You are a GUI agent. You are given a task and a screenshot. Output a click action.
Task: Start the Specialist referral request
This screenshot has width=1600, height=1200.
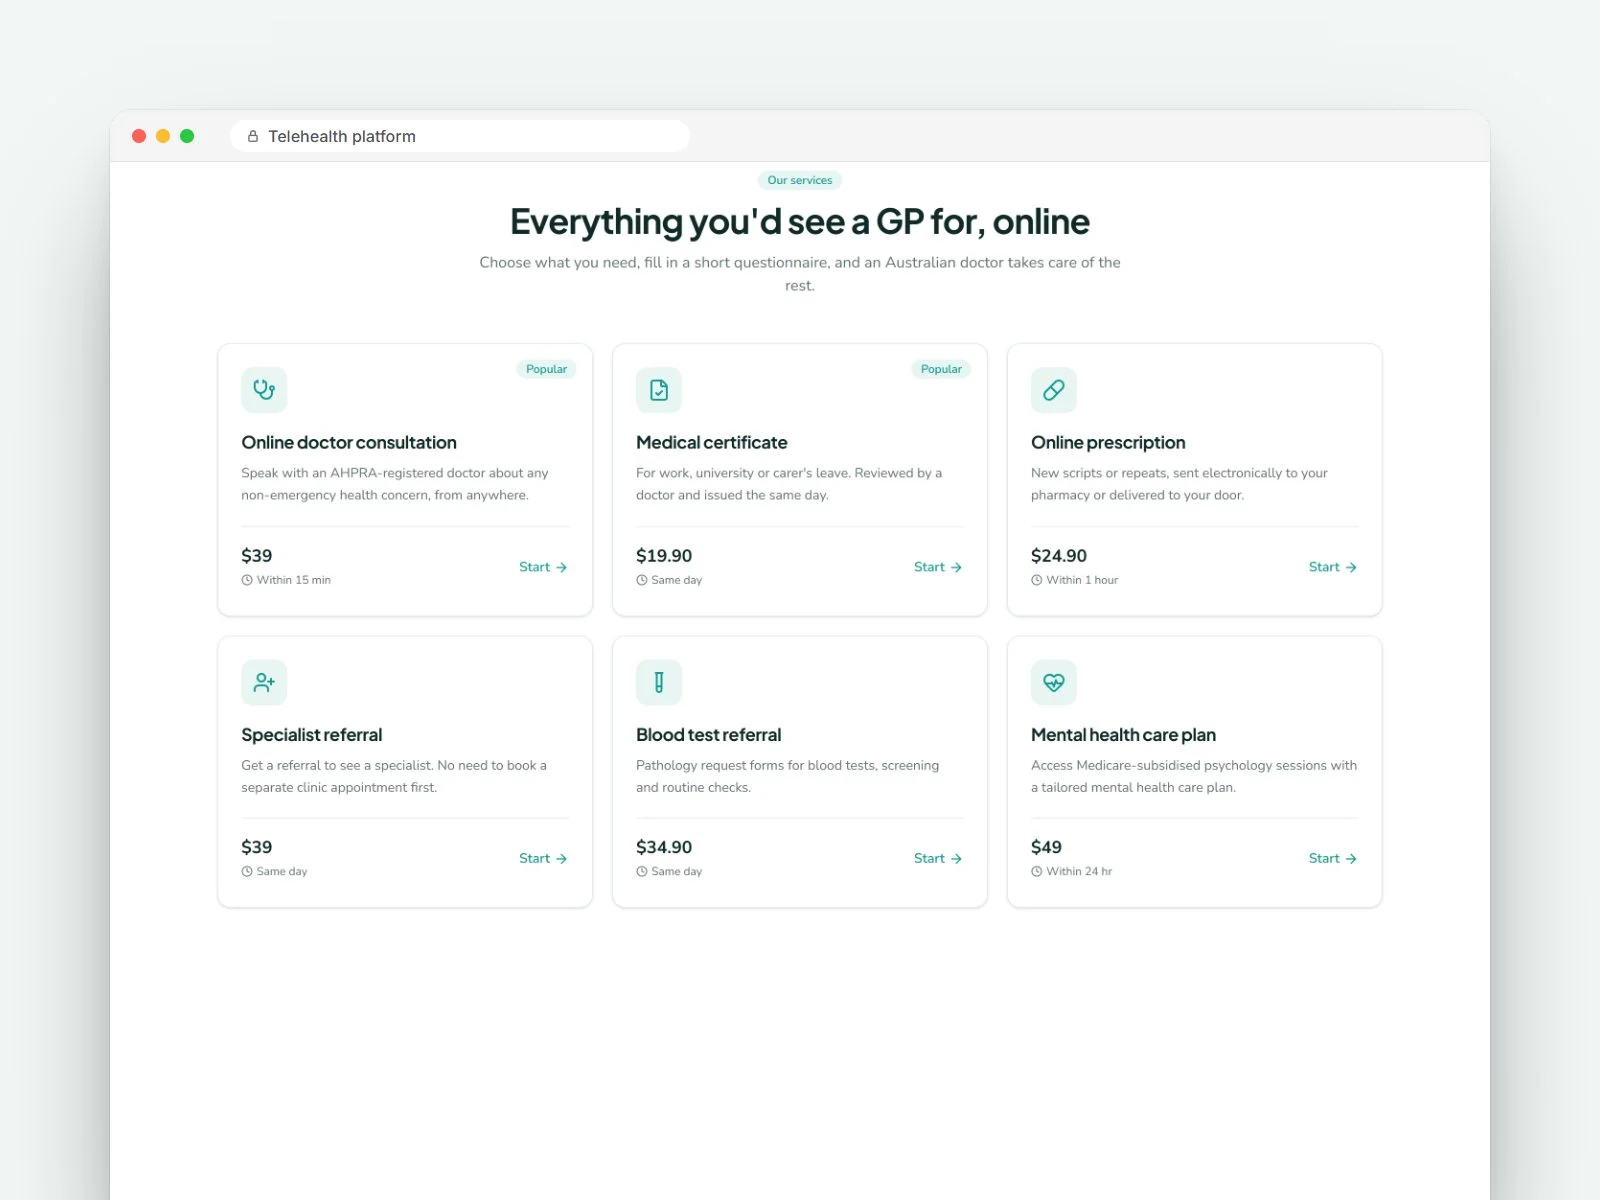[x=543, y=859]
